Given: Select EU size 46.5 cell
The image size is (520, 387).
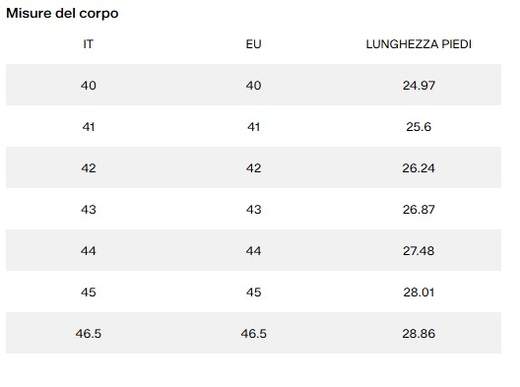Looking at the screenshot, I should coord(254,333).
